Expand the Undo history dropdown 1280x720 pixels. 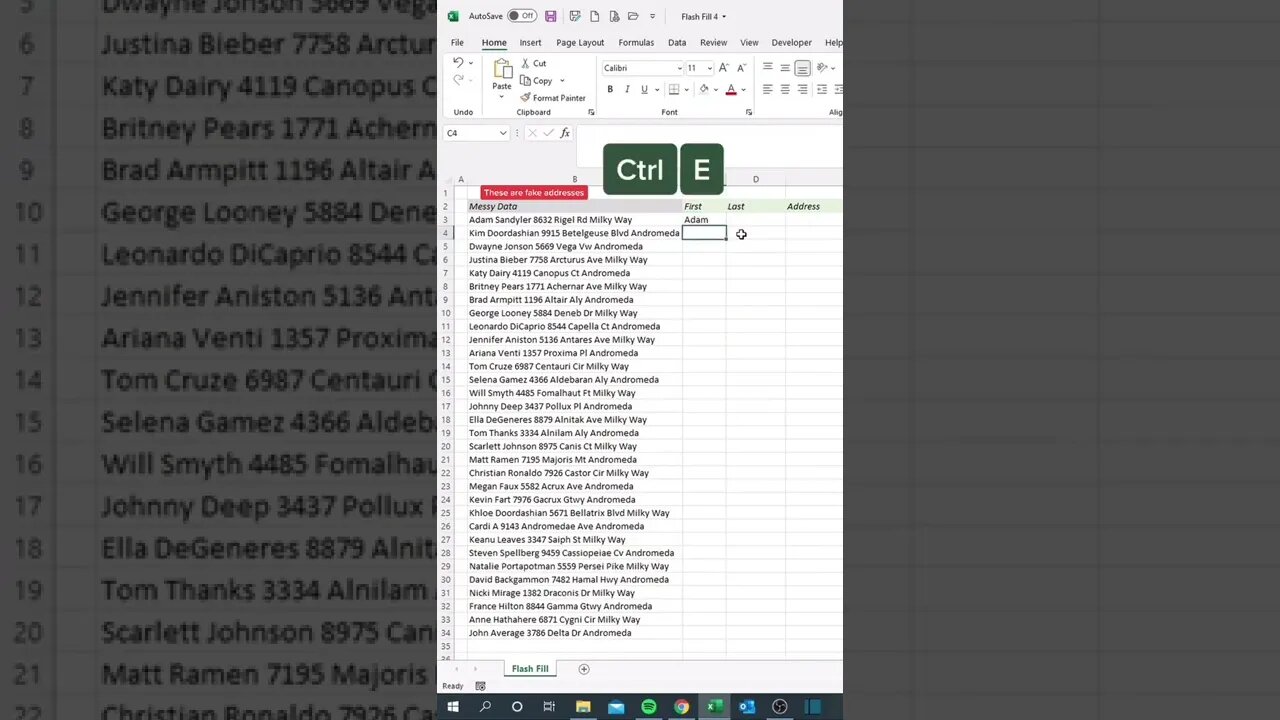pos(471,63)
